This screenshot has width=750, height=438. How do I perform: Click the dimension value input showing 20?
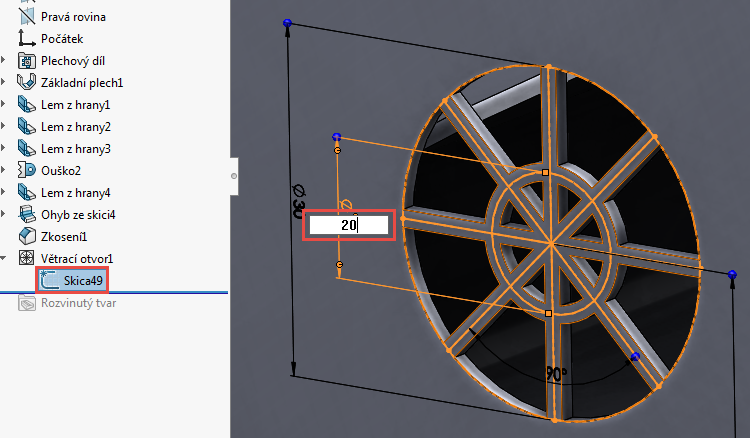(349, 225)
